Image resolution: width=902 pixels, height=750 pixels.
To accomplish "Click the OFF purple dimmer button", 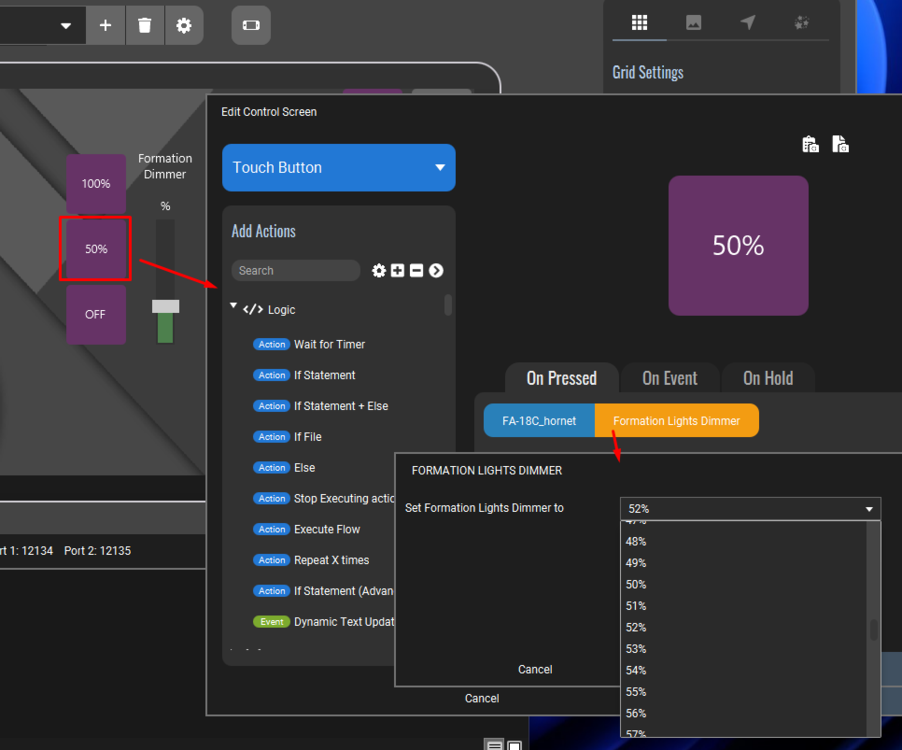I will pos(96,315).
